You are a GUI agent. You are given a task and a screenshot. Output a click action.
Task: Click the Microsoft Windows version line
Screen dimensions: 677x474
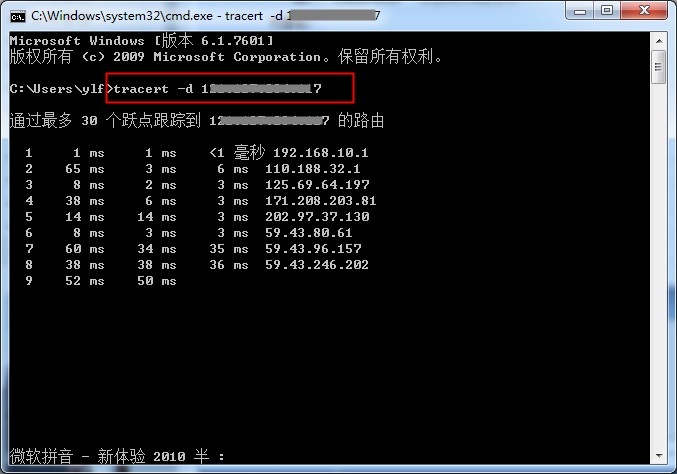point(142,41)
